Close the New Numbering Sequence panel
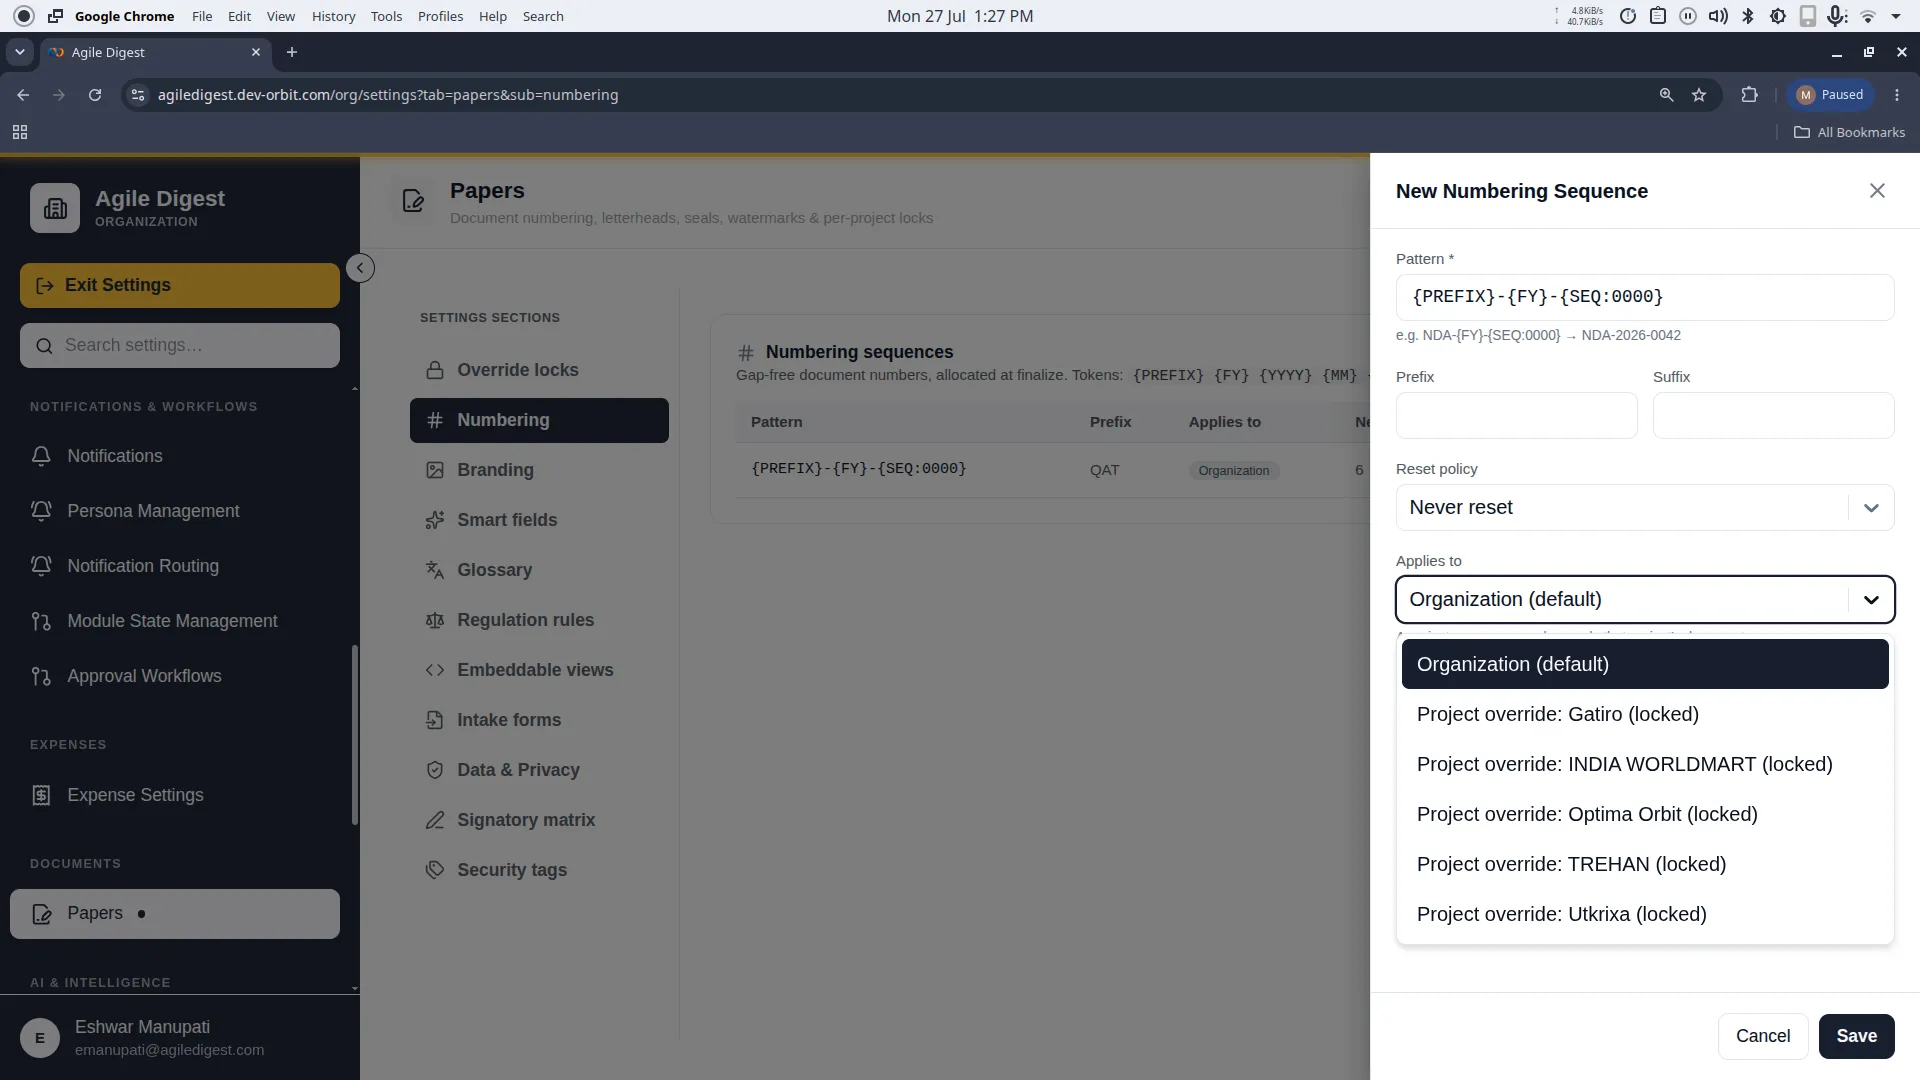Image resolution: width=1920 pixels, height=1080 pixels. [1877, 191]
